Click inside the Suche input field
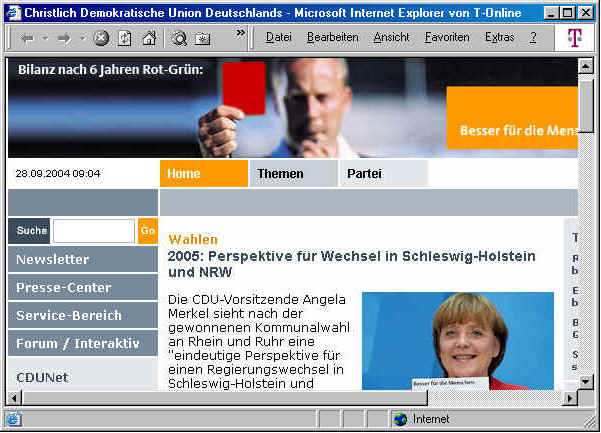Screen dimensions: 601x433 (94, 231)
